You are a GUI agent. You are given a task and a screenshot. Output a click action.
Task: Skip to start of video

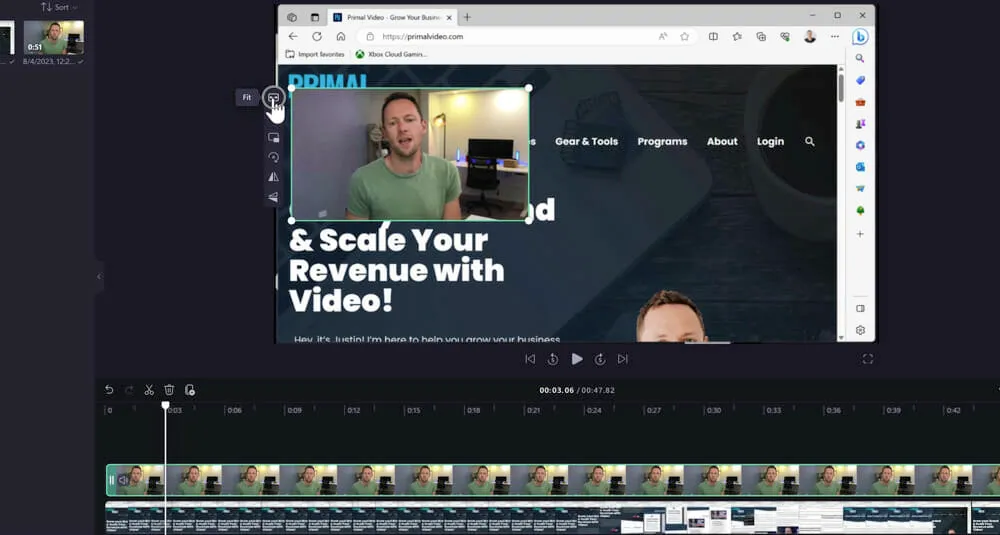pyautogui.click(x=530, y=359)
